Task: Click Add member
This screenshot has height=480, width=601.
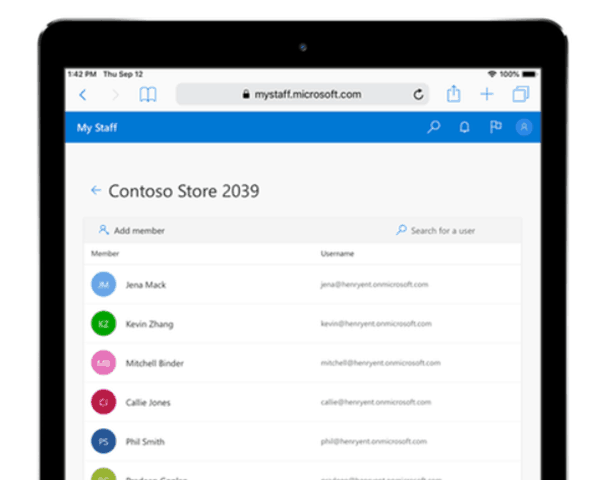Action: [x=131, y=230]
